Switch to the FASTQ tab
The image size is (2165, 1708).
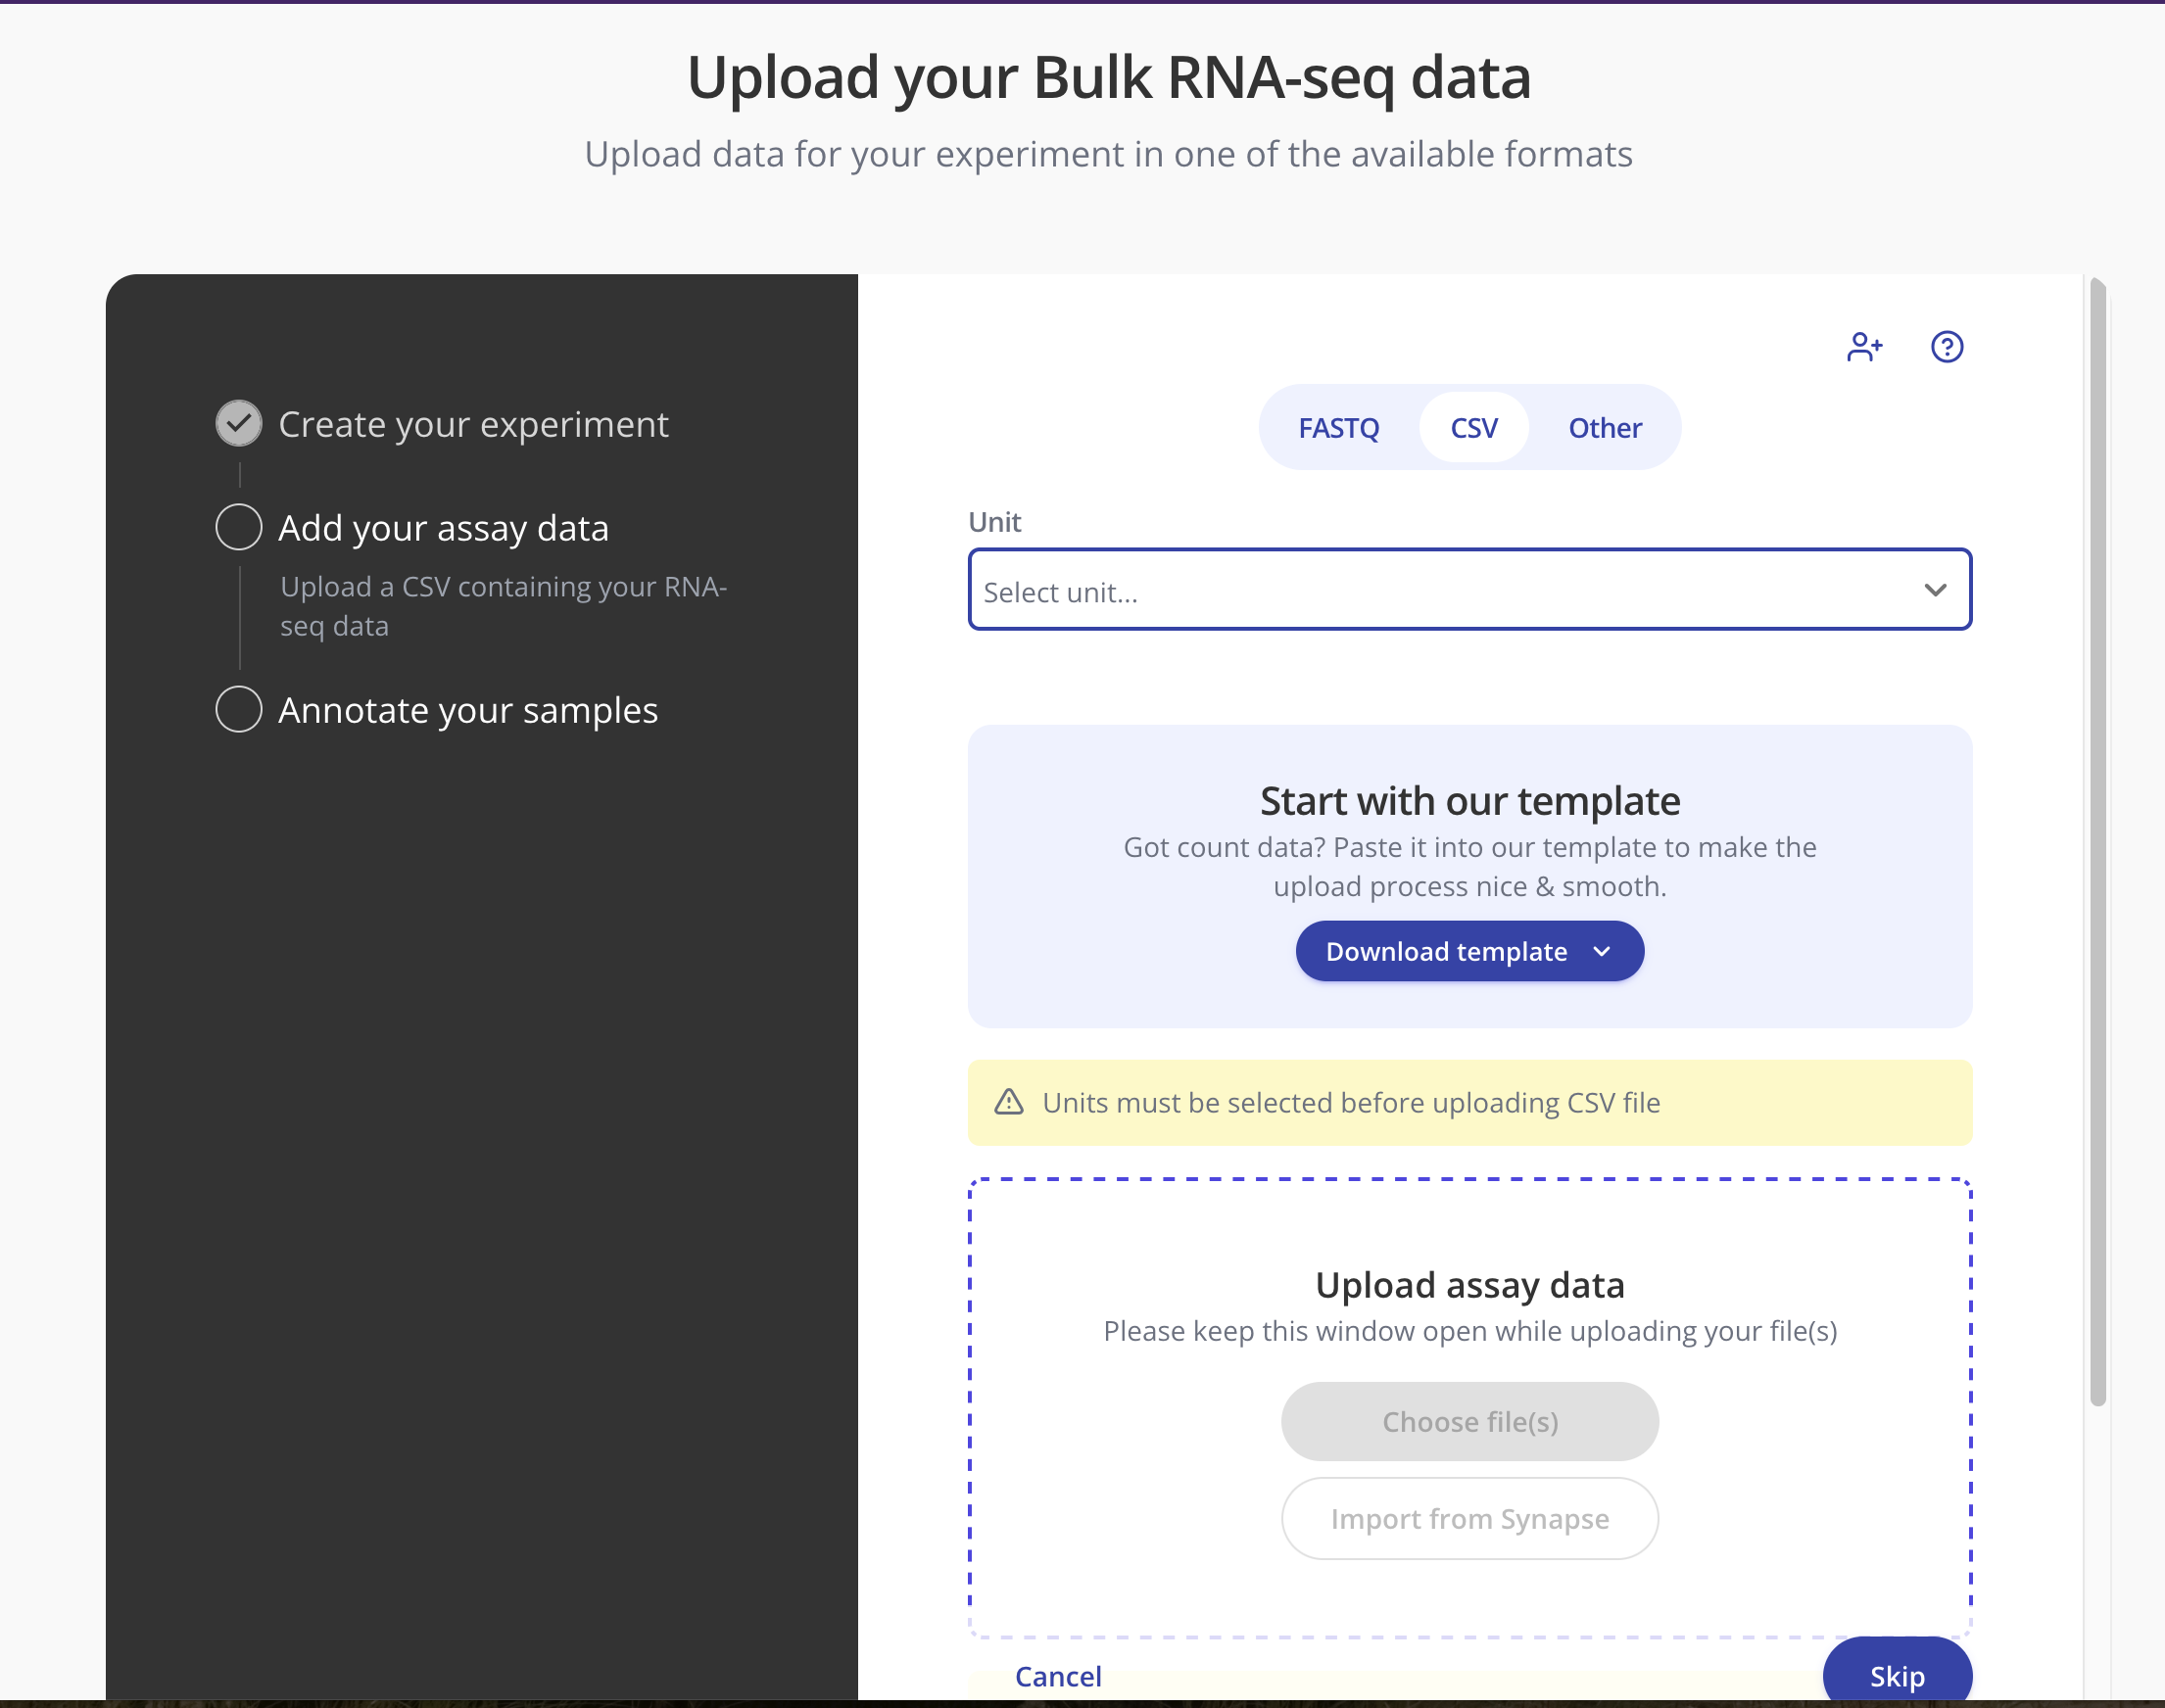(x=1339, y=427)
